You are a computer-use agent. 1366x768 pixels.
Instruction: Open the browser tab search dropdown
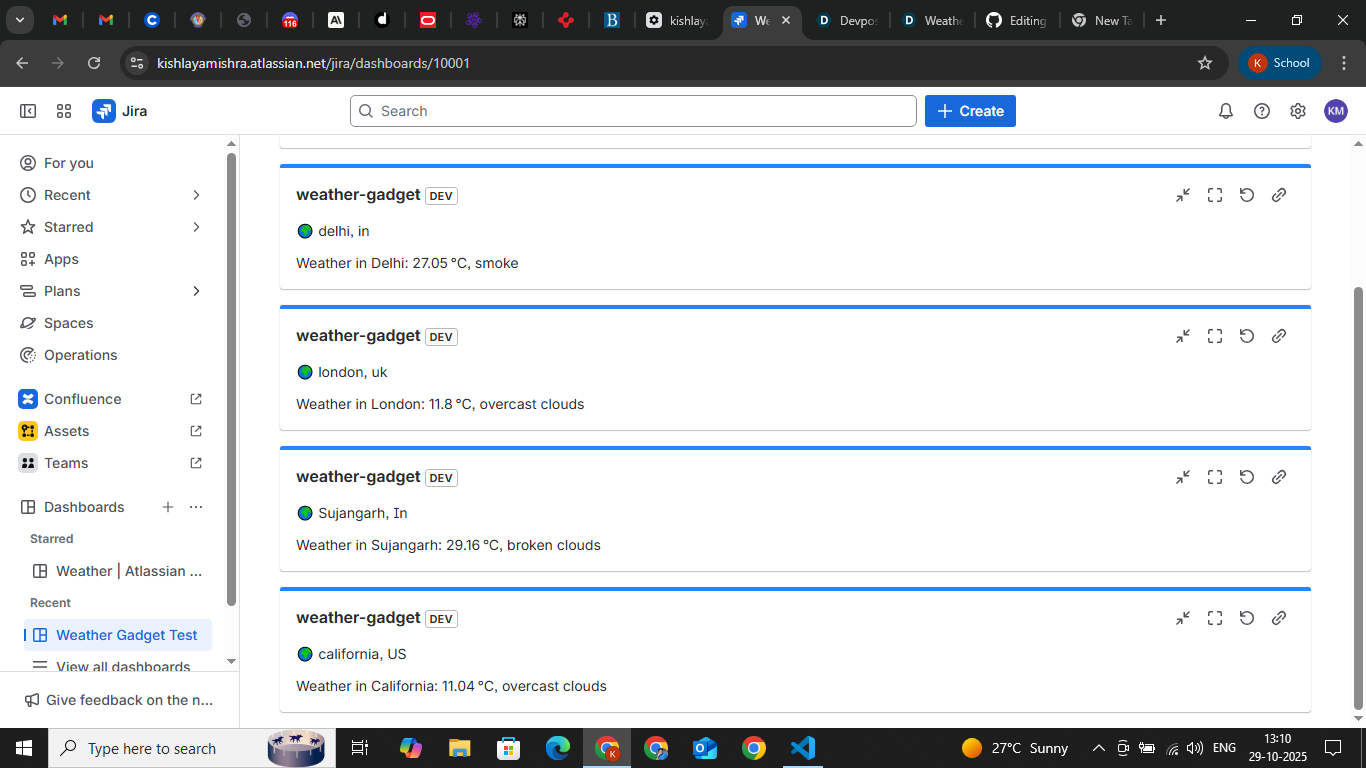(20, 20)
